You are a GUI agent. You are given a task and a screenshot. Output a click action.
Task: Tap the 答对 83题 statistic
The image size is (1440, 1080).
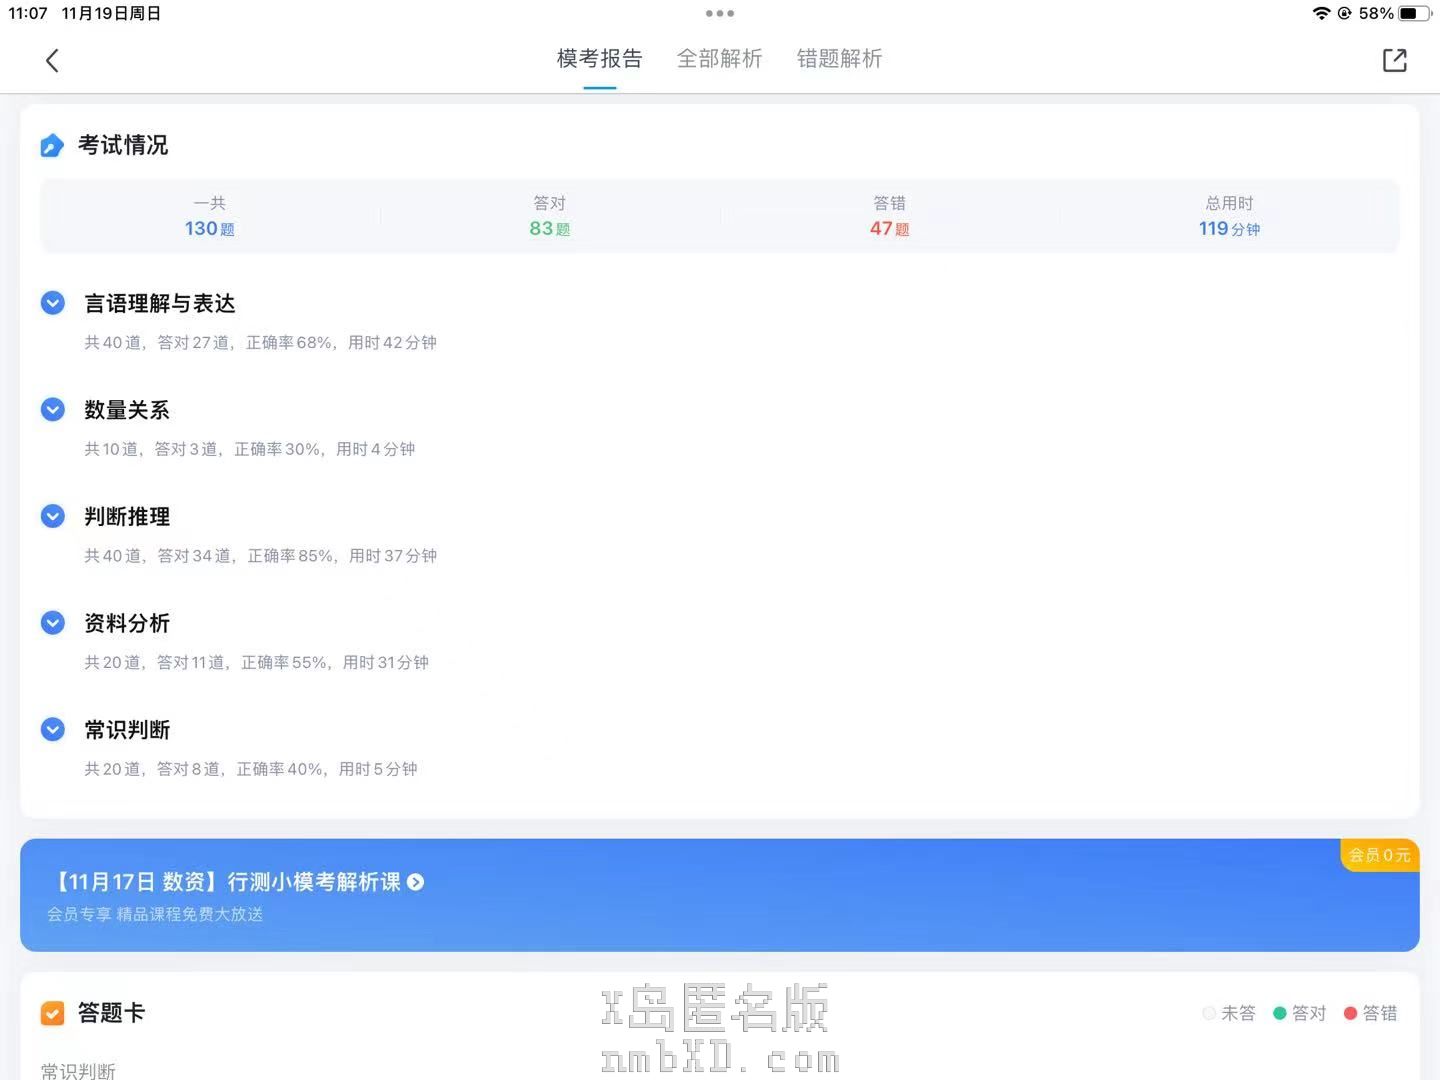[x=549, y=217]
